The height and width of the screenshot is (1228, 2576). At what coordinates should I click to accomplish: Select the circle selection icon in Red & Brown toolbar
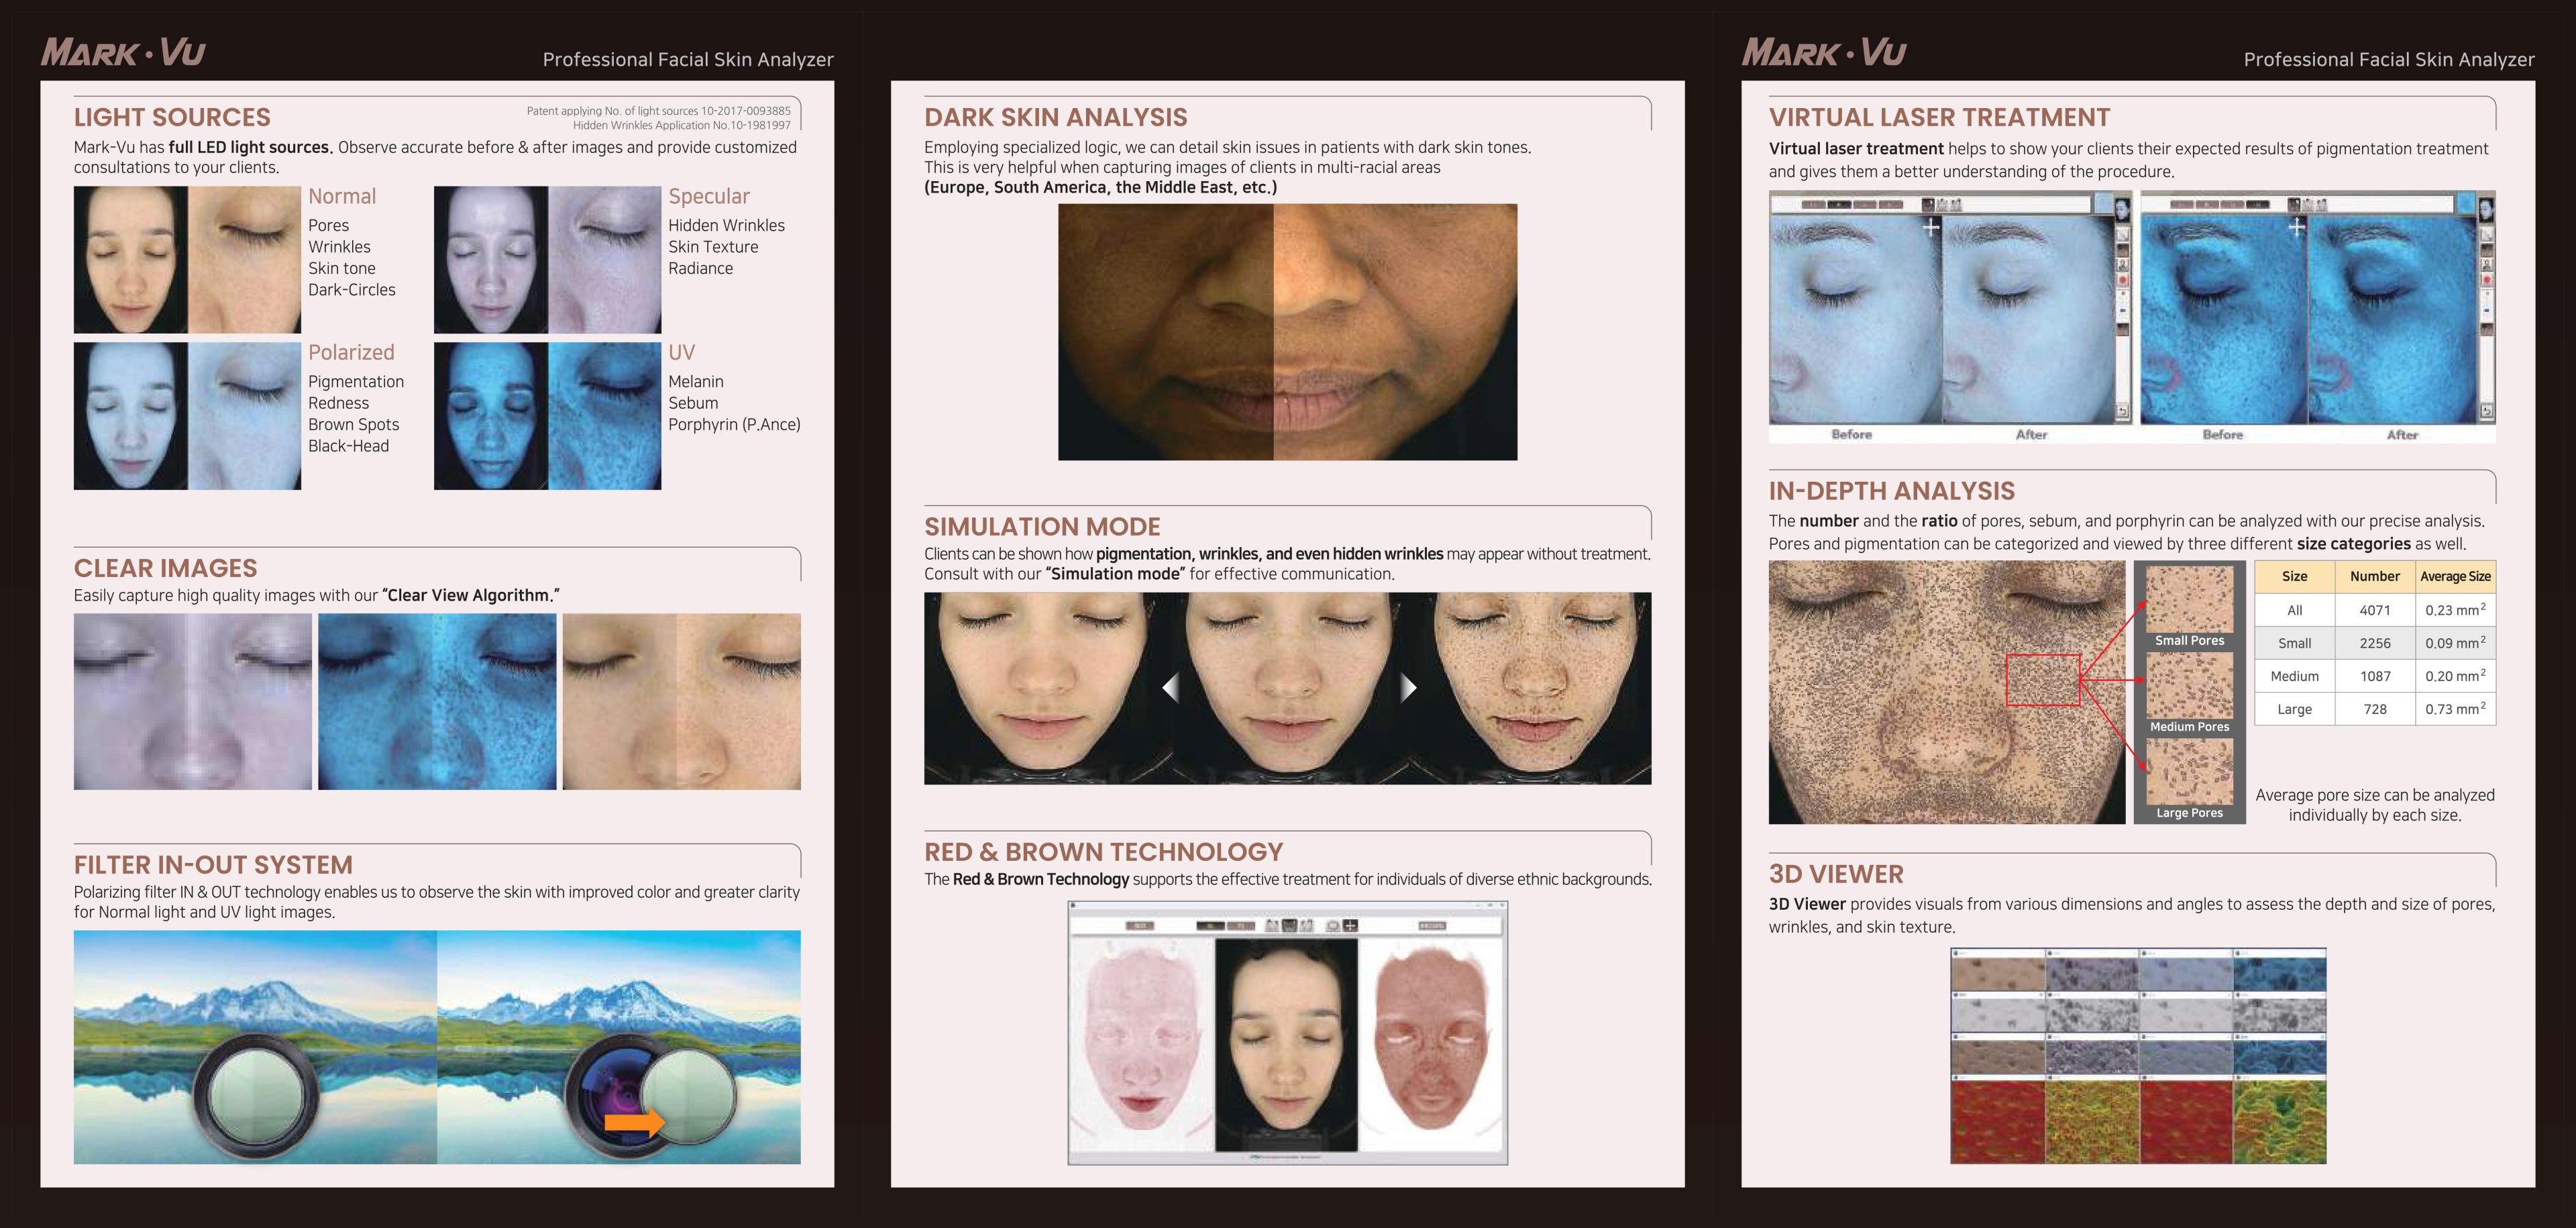pos(1333,927)
